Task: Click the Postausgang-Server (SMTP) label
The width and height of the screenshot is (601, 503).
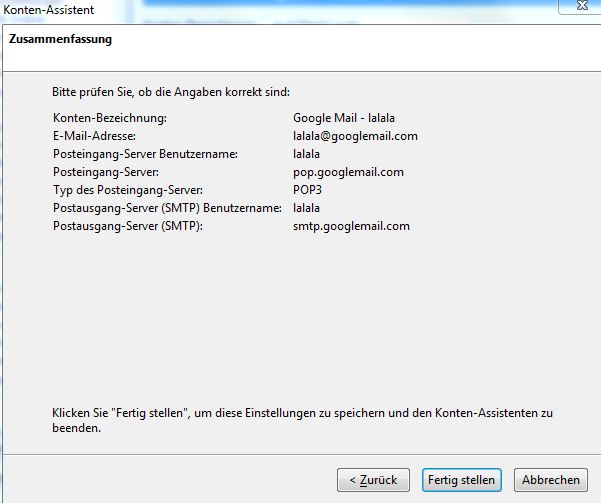Action: 127,226
